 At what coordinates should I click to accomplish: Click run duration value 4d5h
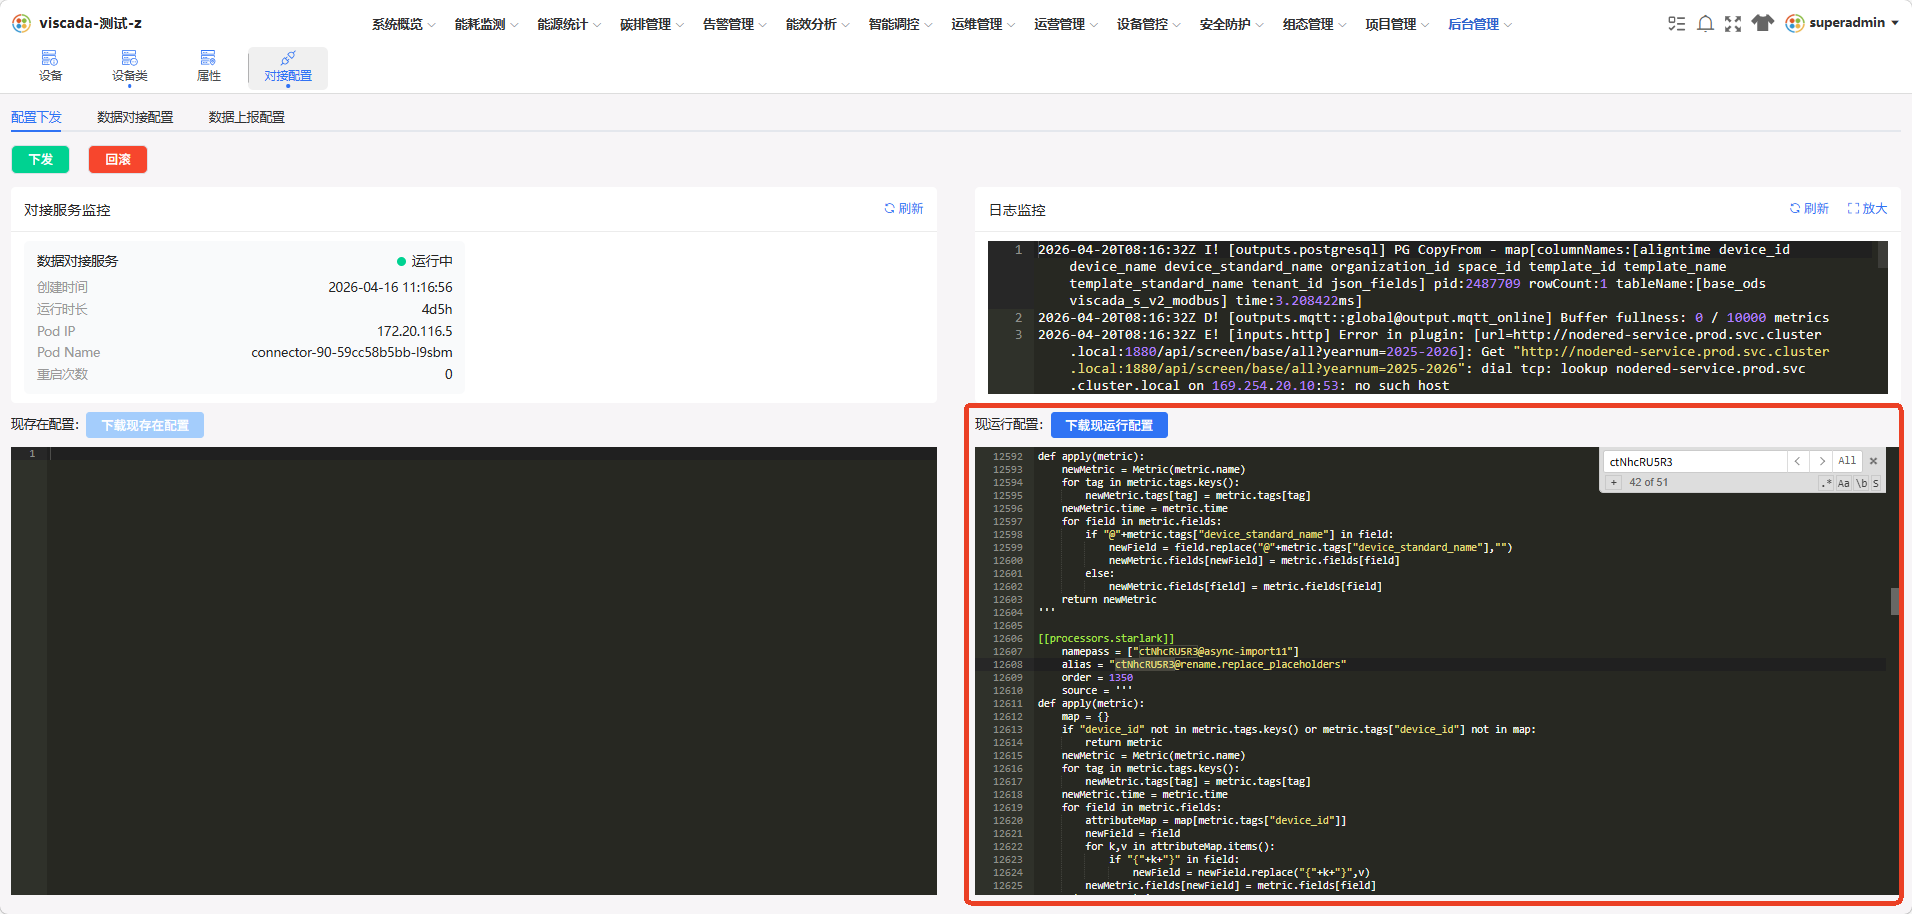click(x=436, y=309)
